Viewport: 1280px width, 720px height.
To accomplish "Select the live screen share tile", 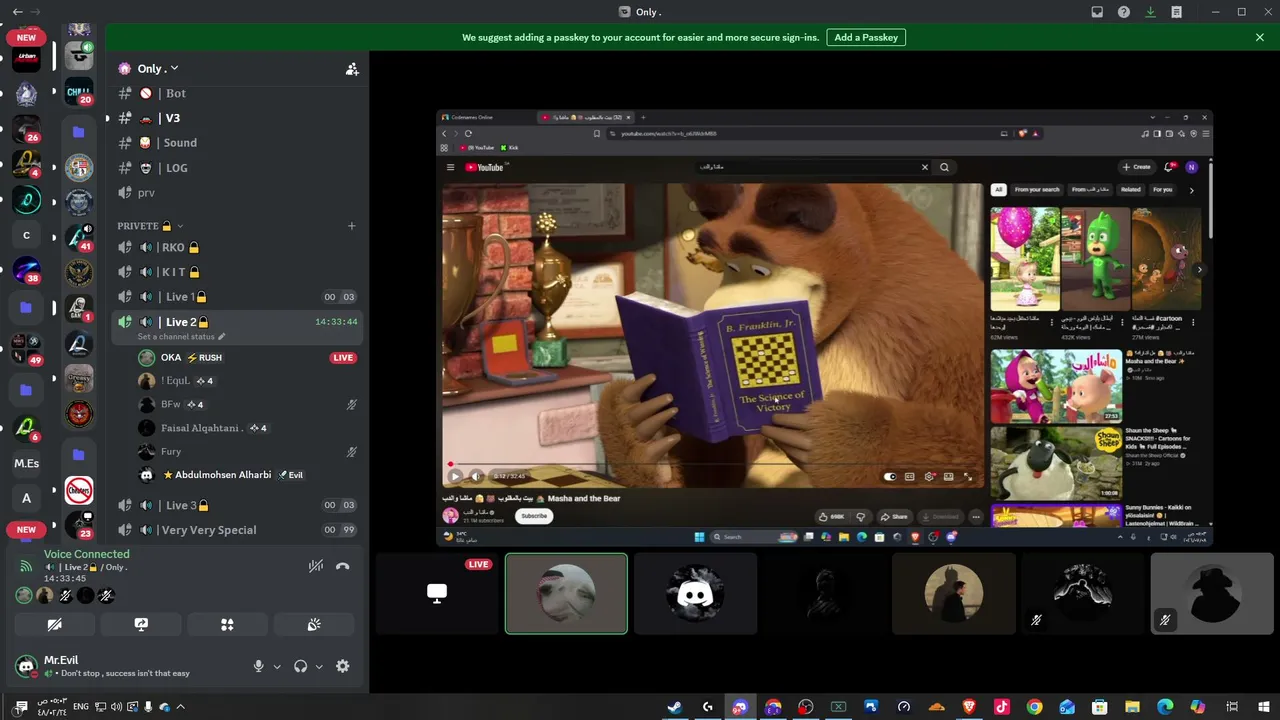I will (x=437, y=594).
